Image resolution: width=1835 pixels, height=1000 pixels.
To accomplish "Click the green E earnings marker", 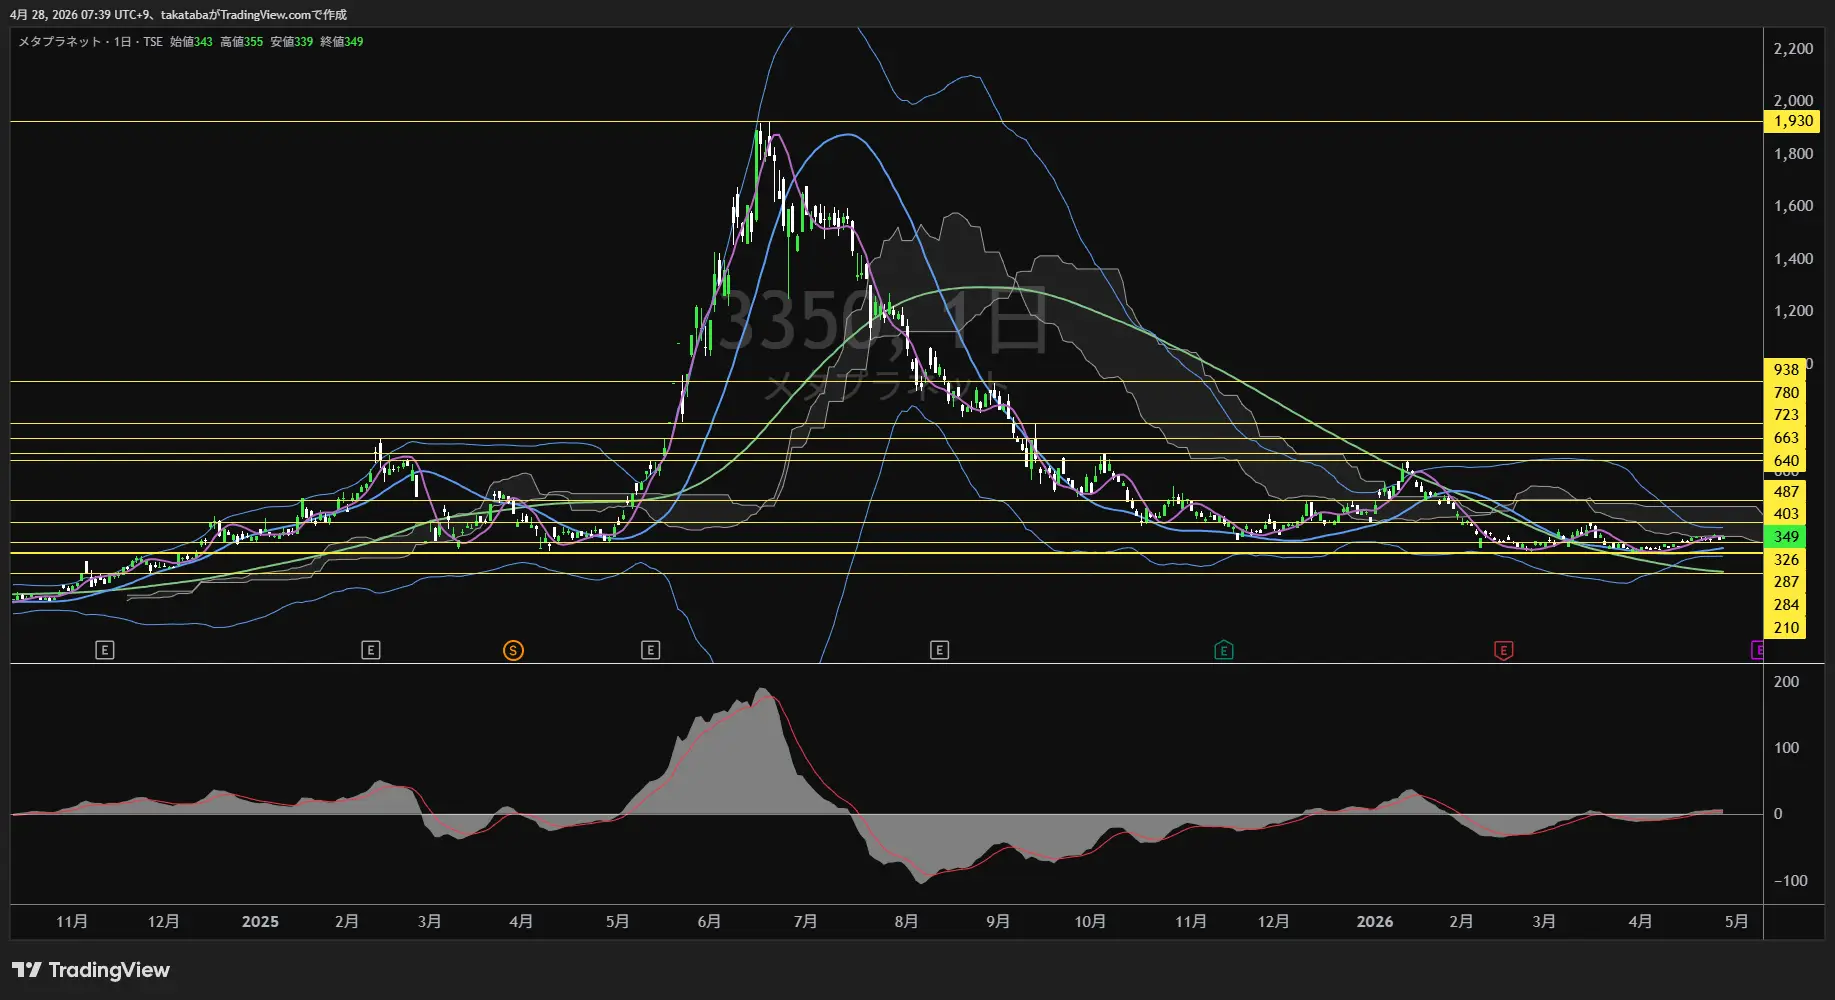I will coord(1223,651).
